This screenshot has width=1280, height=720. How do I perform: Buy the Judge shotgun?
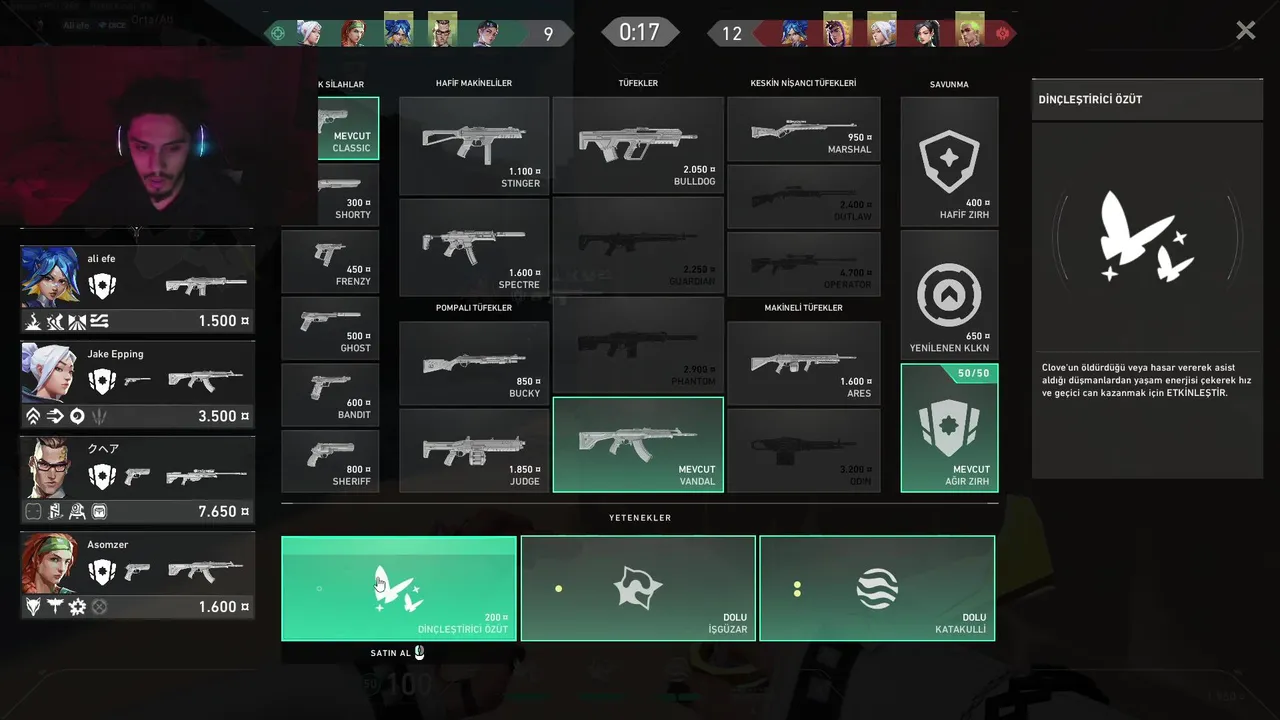click(474, 450)
